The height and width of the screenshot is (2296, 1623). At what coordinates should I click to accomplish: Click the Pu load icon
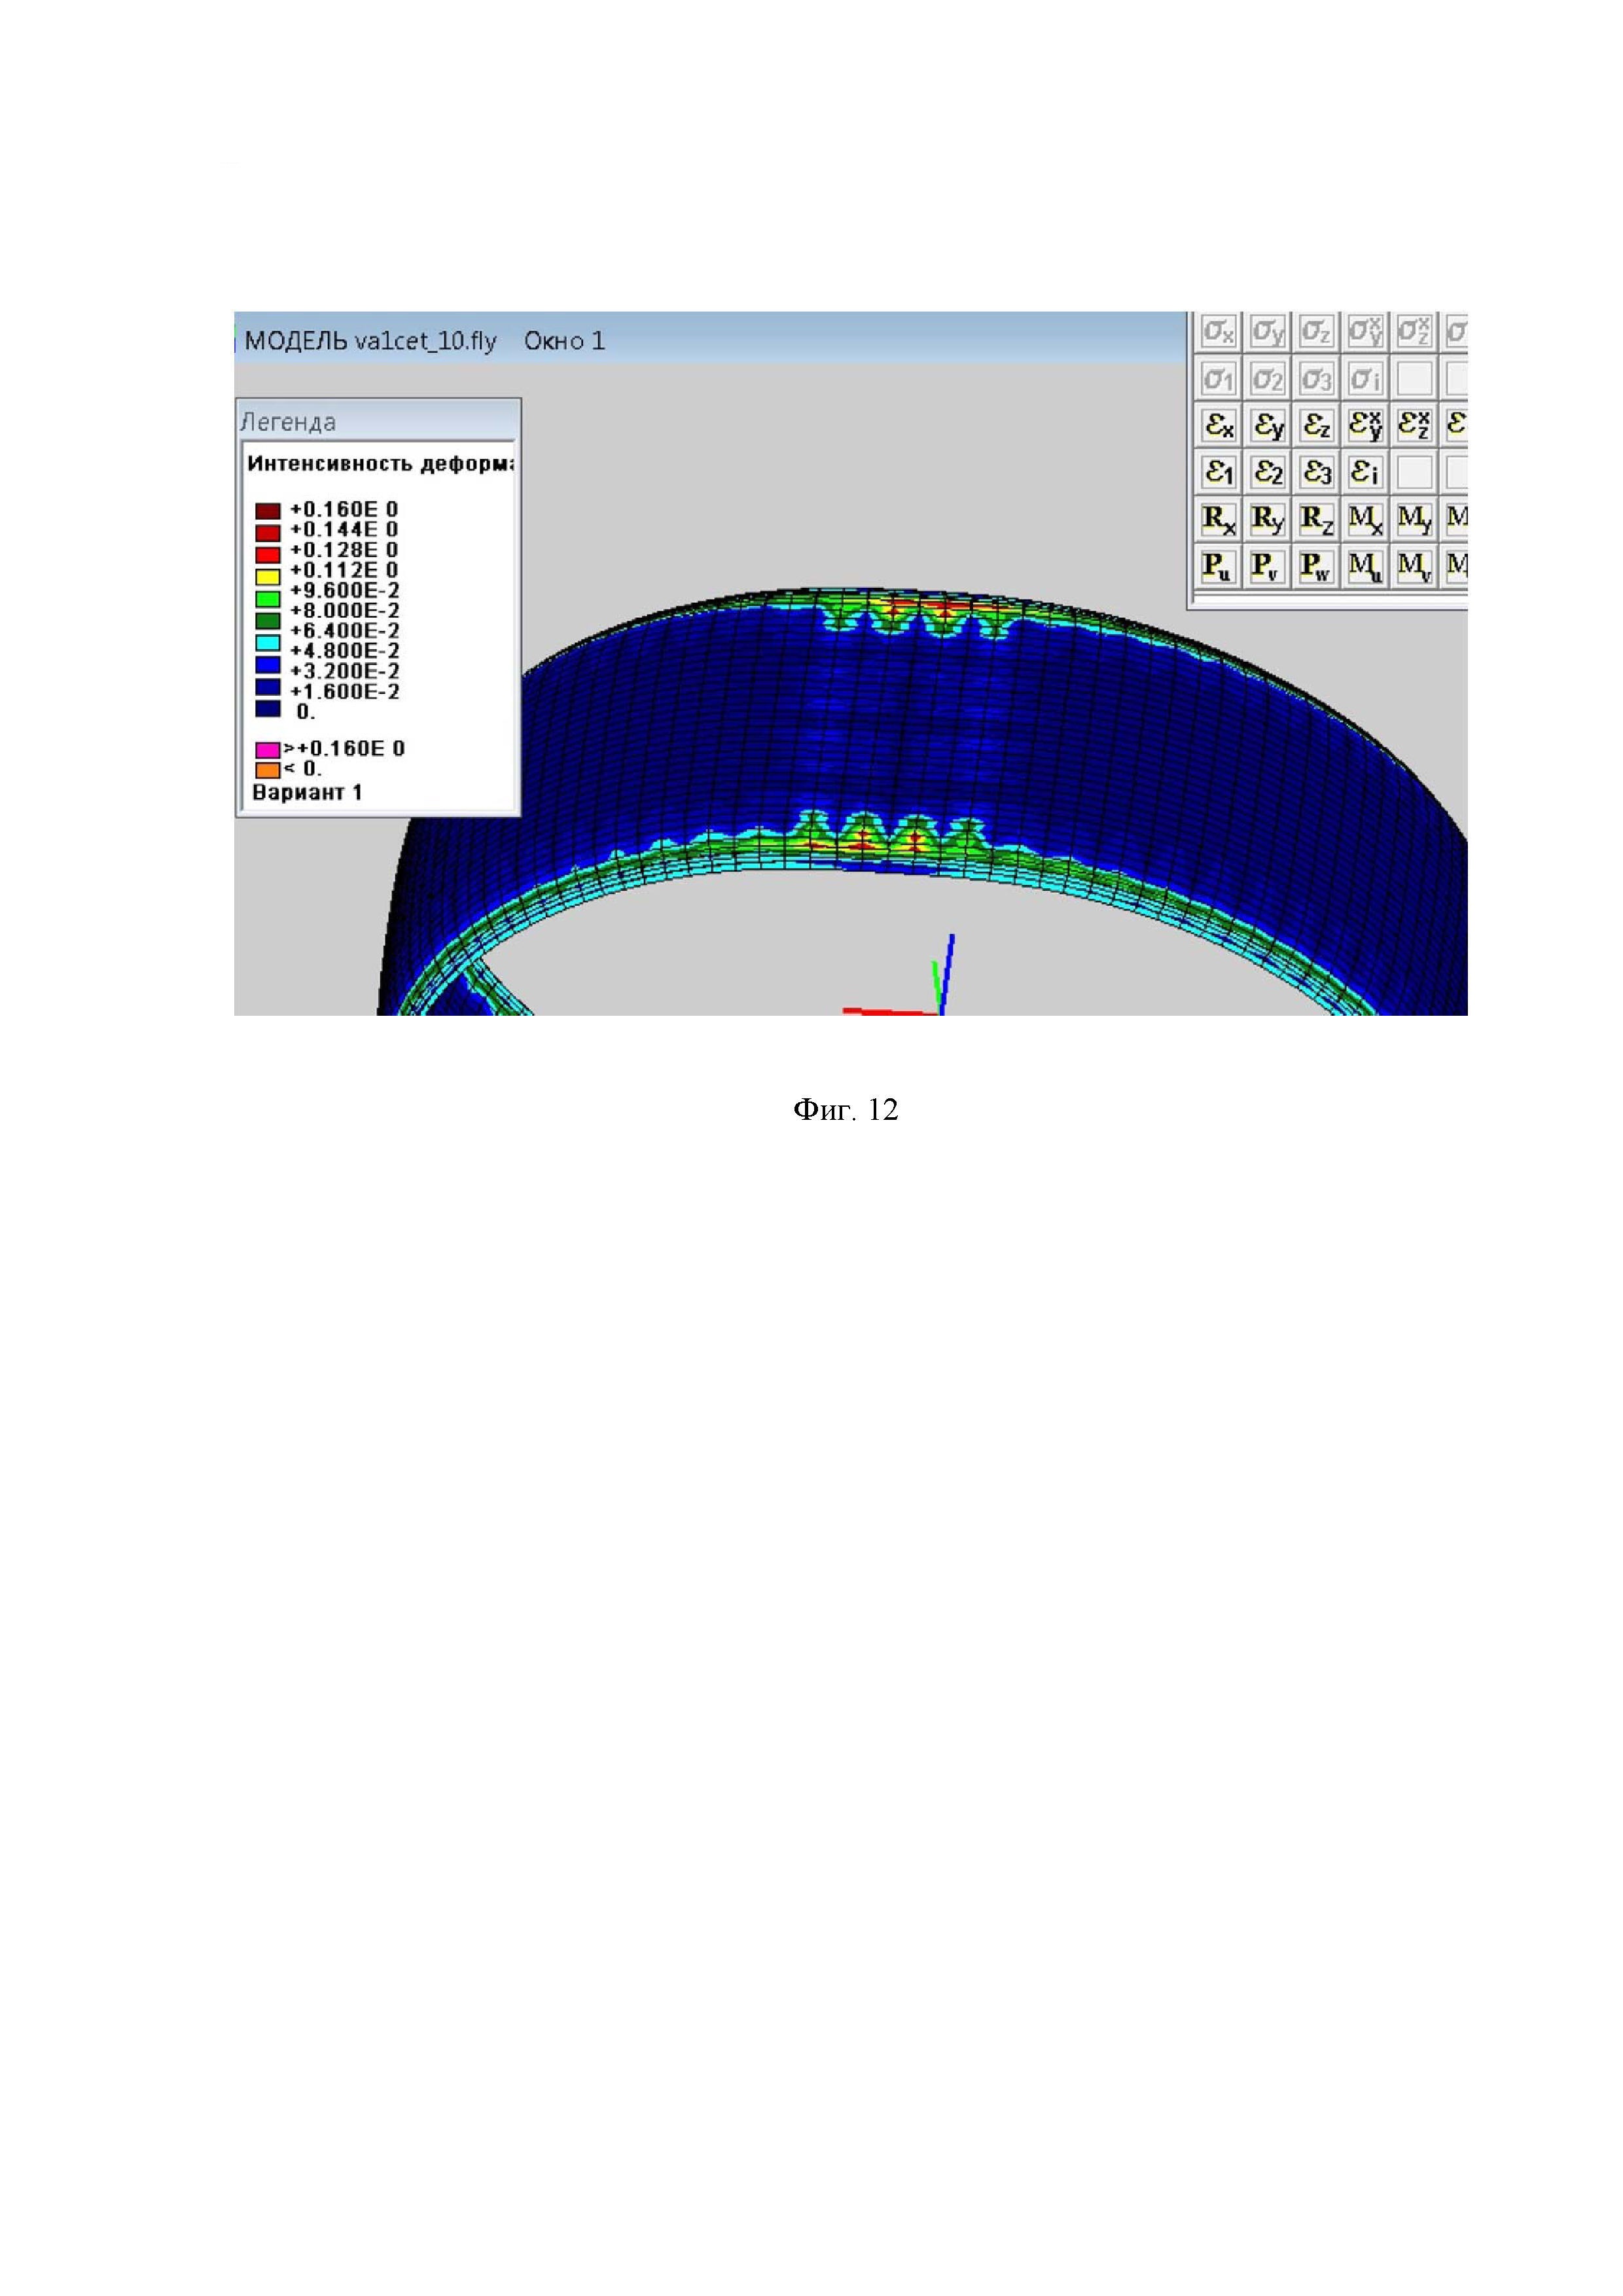tap(1218, 567)
